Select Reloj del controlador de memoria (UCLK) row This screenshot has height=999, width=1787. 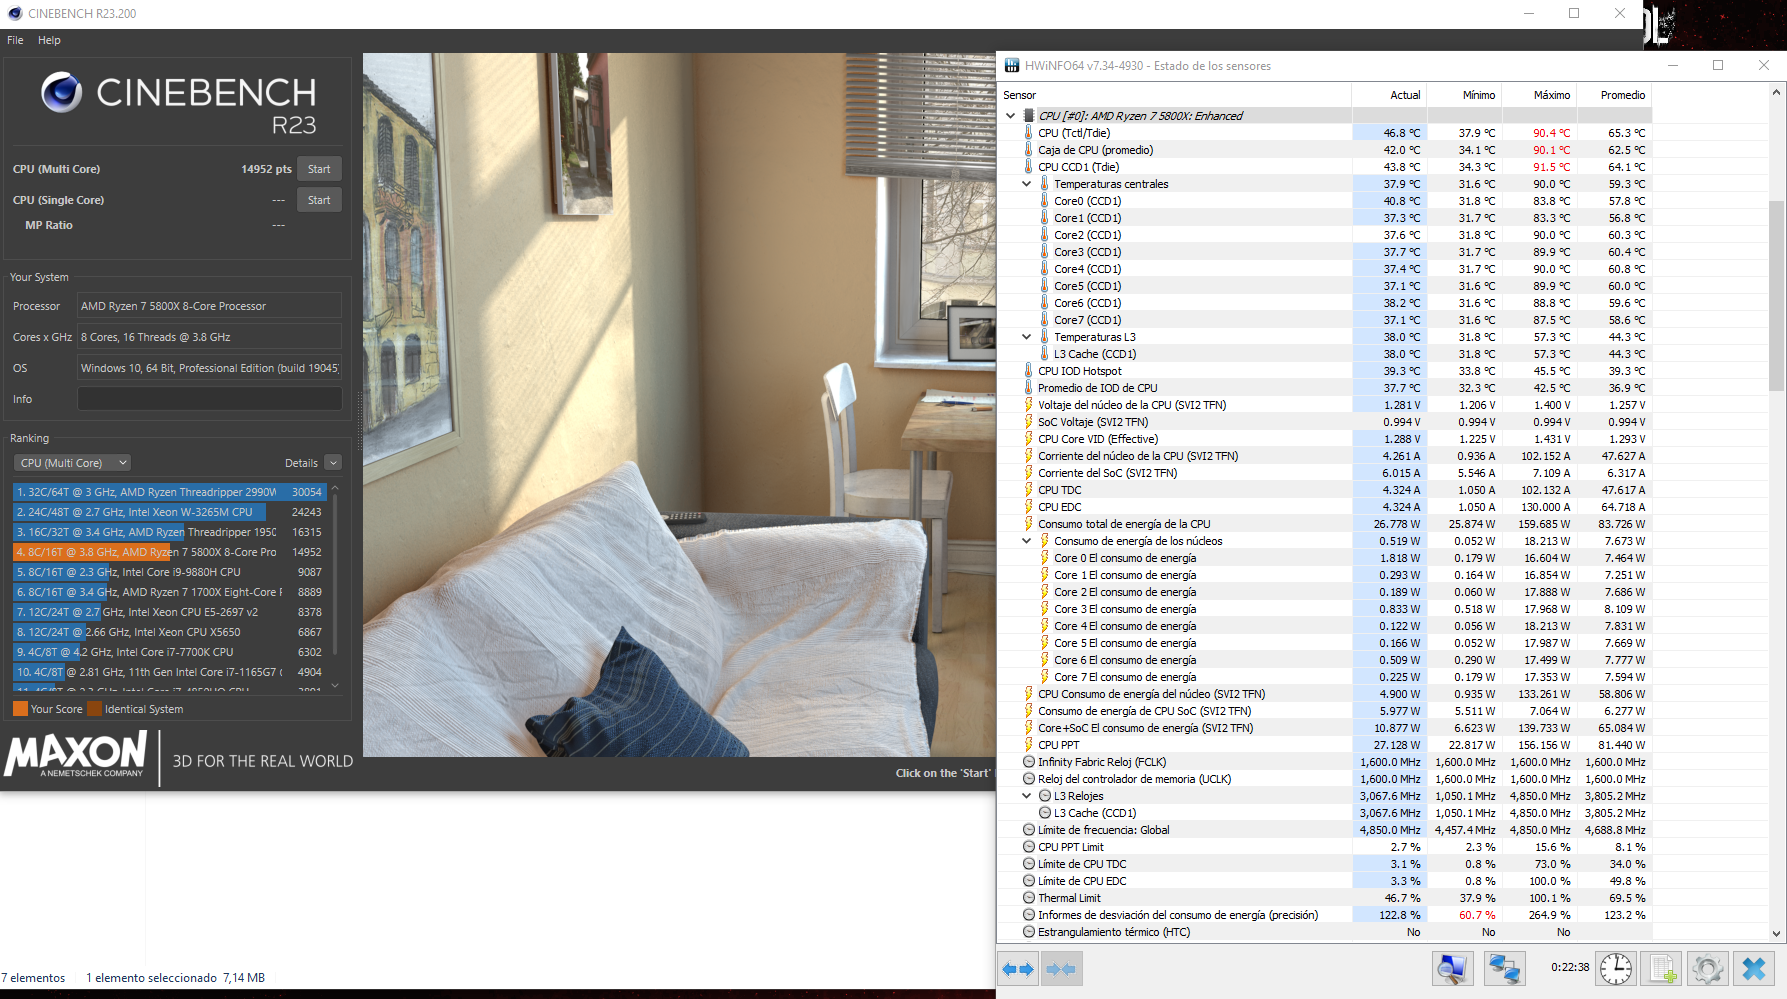[1324, 779]
